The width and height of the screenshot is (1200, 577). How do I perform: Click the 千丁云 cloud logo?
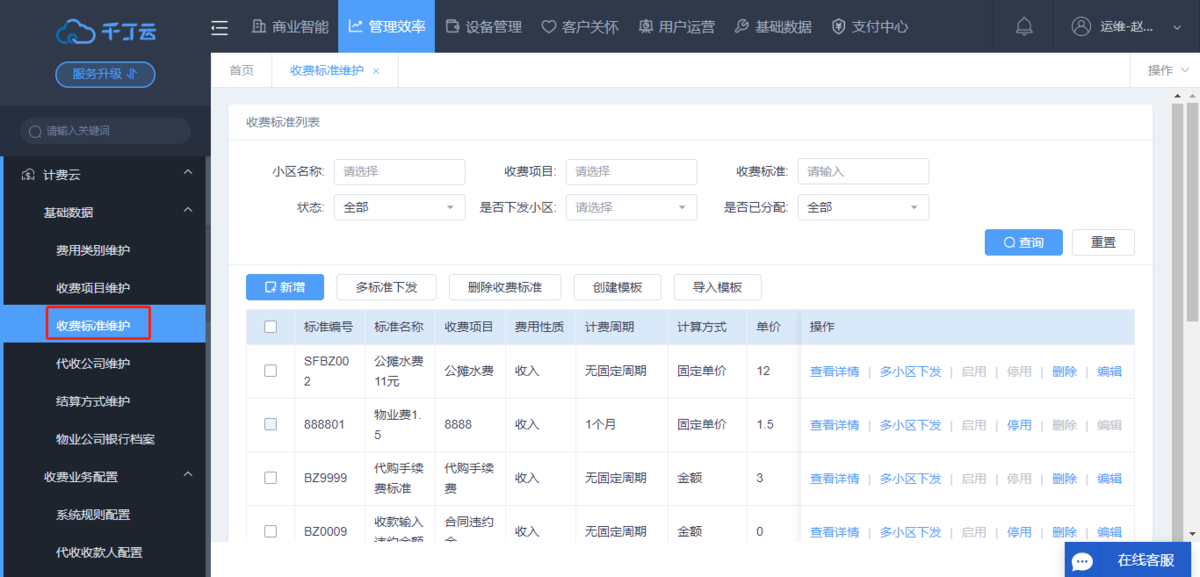[106, 31]
